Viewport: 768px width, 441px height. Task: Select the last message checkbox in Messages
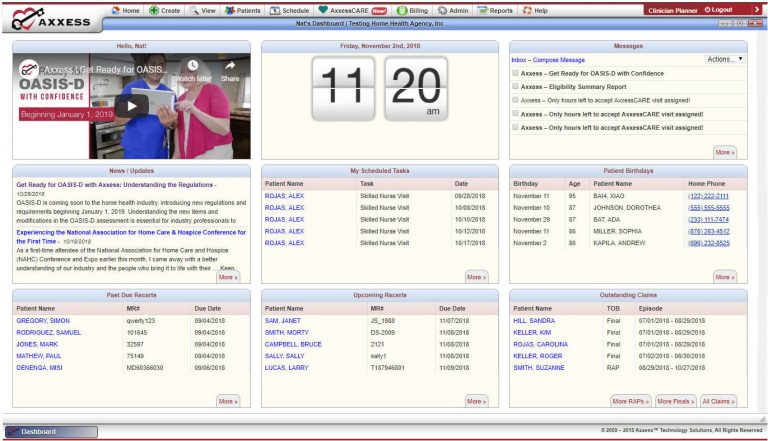(x=515, y=128)
